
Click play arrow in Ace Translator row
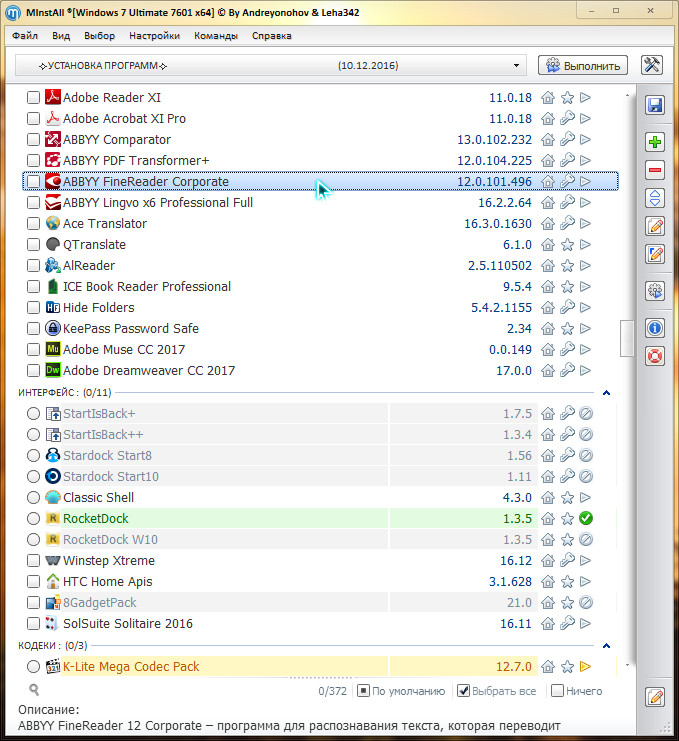pyautogui.click(x=585, y=224)
